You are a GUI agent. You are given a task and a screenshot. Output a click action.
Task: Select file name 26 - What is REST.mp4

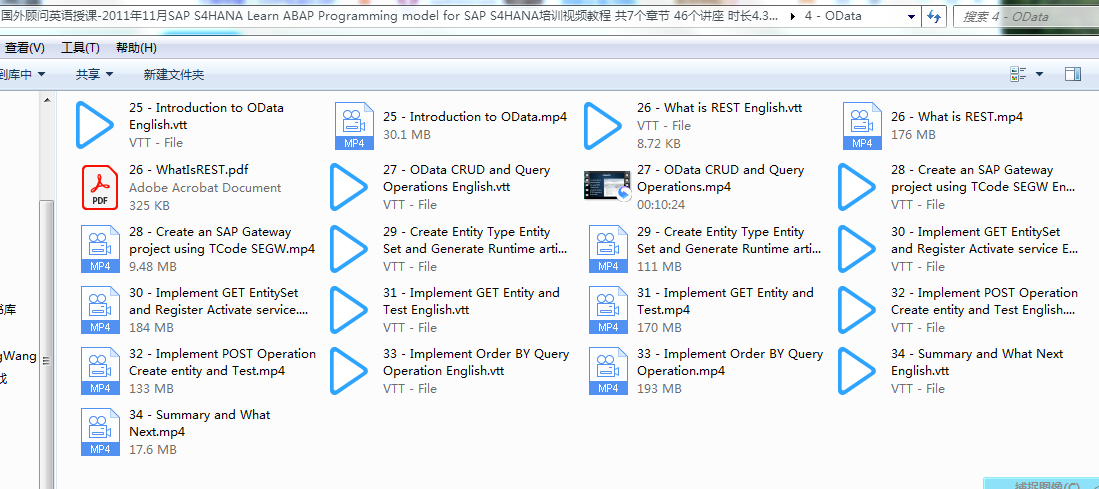tap(957, 117)
